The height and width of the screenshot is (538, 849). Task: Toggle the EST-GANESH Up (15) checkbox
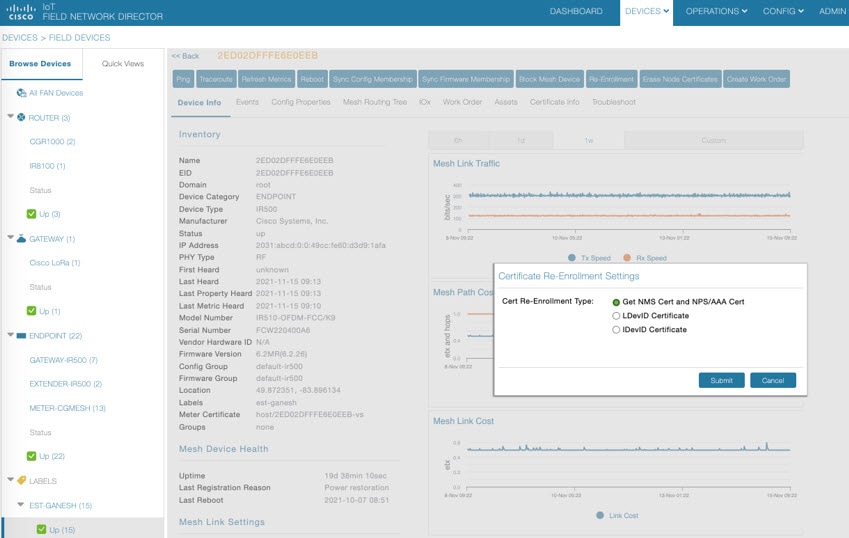click(x=41, y=529)
